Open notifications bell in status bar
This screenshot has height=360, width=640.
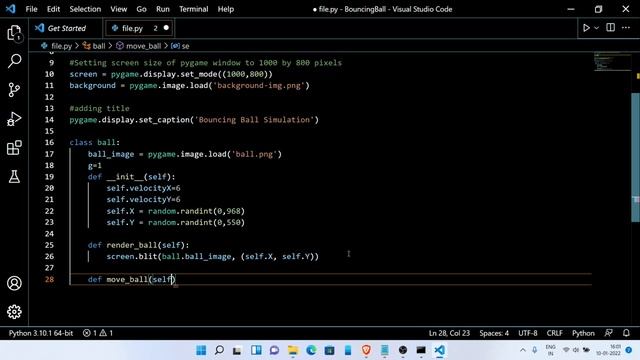[x=626, y=333]
